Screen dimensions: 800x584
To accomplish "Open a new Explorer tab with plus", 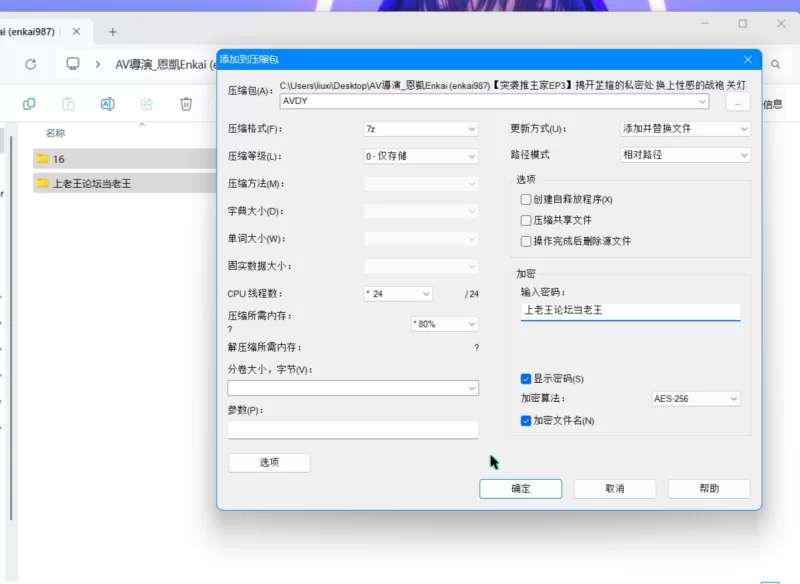I will (113, 32).
